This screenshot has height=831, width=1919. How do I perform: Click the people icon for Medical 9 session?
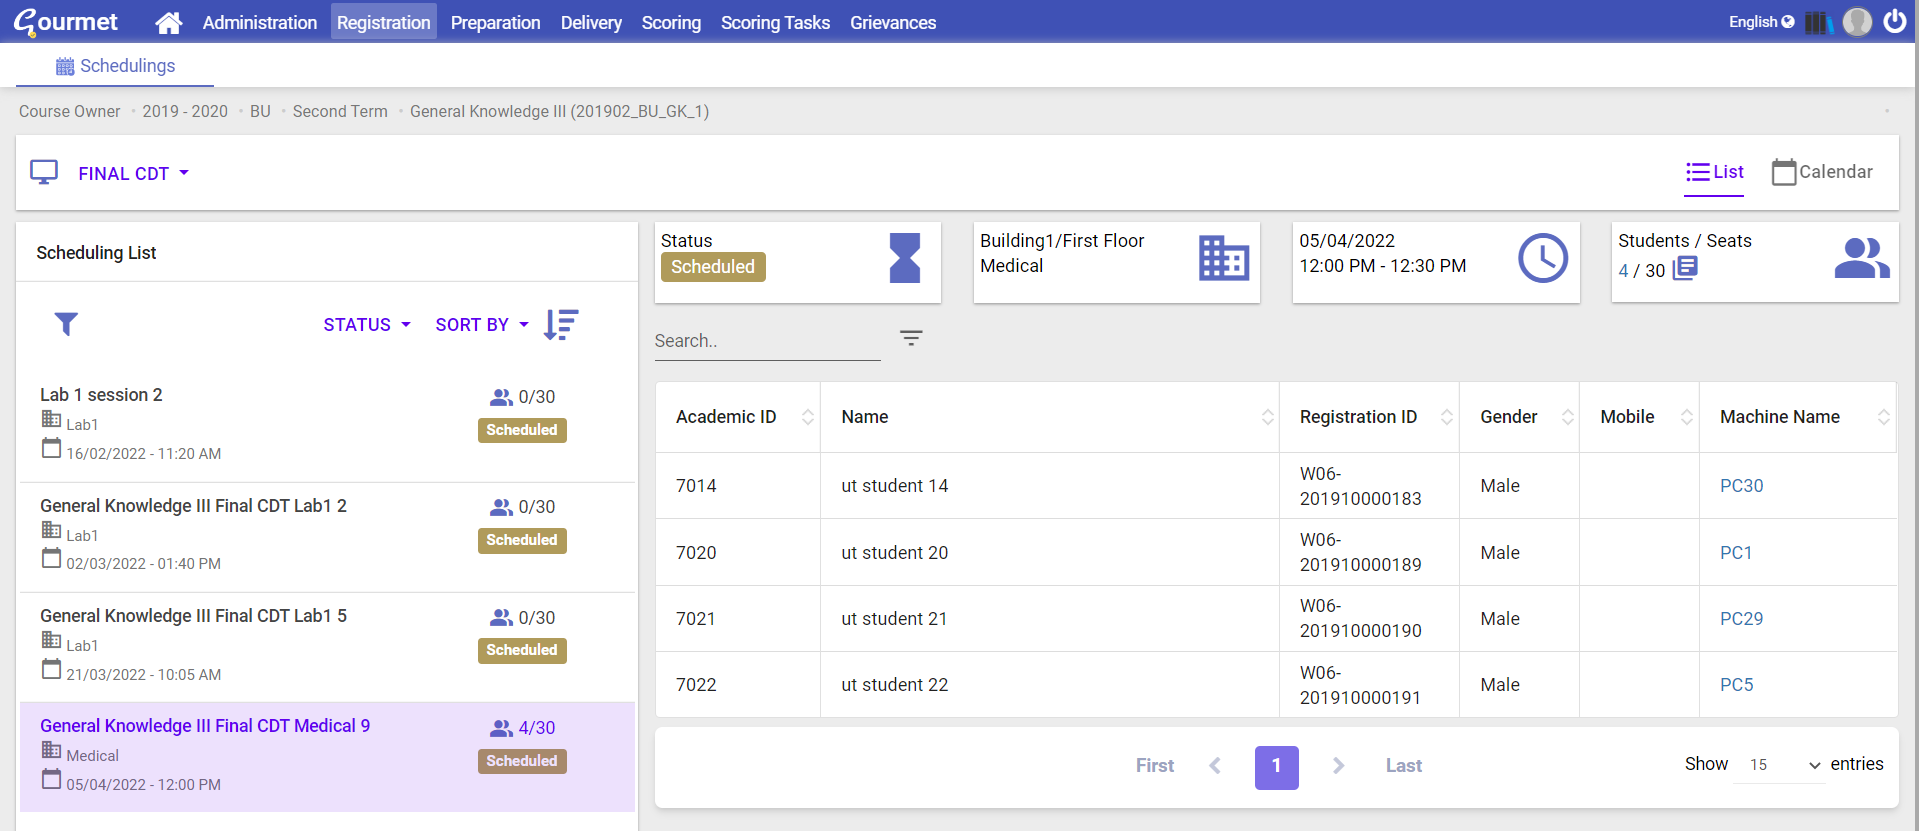point(501,728)
